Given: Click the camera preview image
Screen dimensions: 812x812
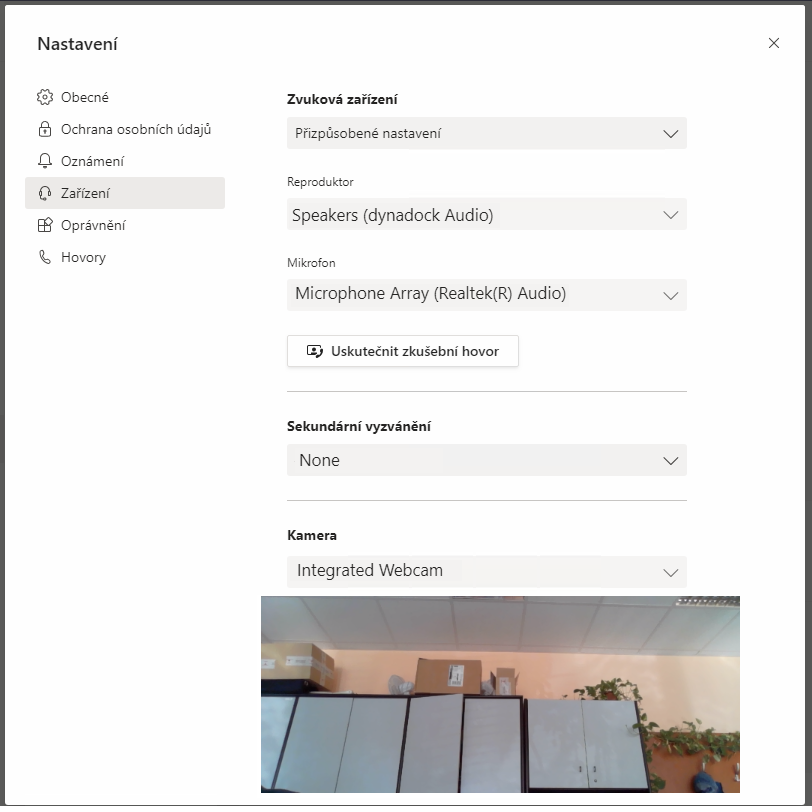Looking at the screenshot, I should 500,694.
